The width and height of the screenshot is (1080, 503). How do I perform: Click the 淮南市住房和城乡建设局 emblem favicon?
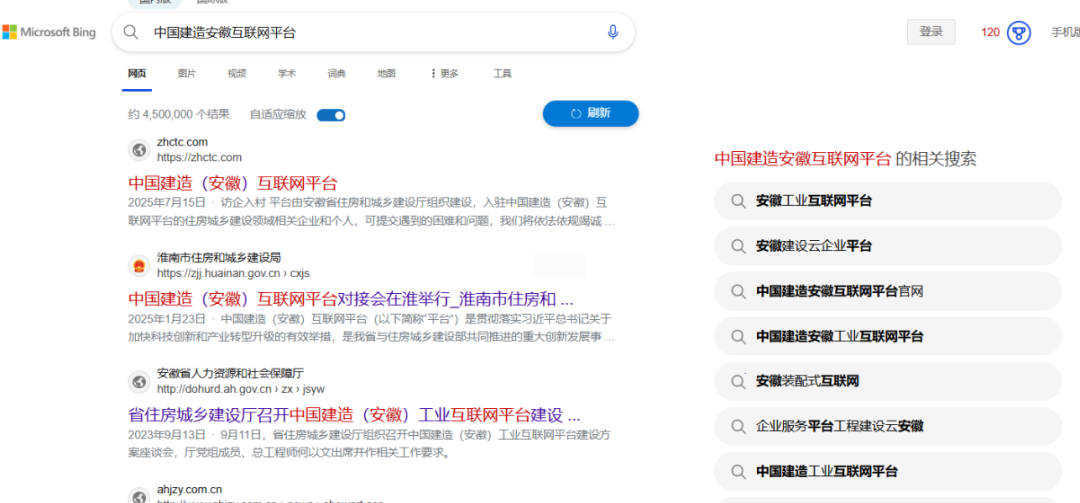139,265
